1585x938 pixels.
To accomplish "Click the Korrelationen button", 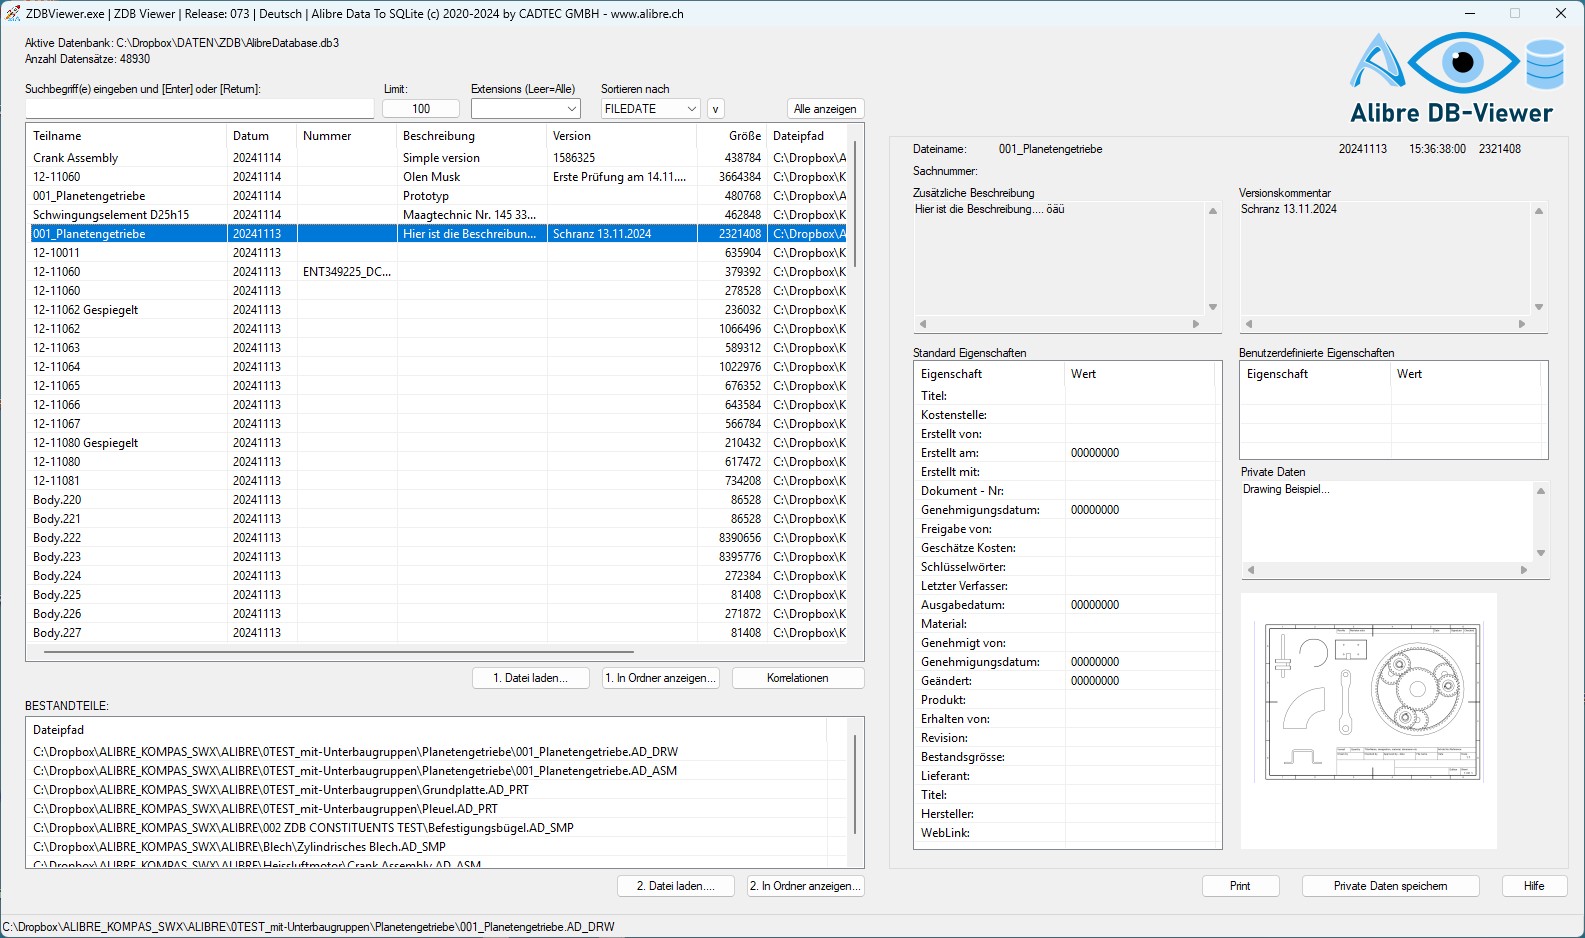I will (x=798, y=678).
